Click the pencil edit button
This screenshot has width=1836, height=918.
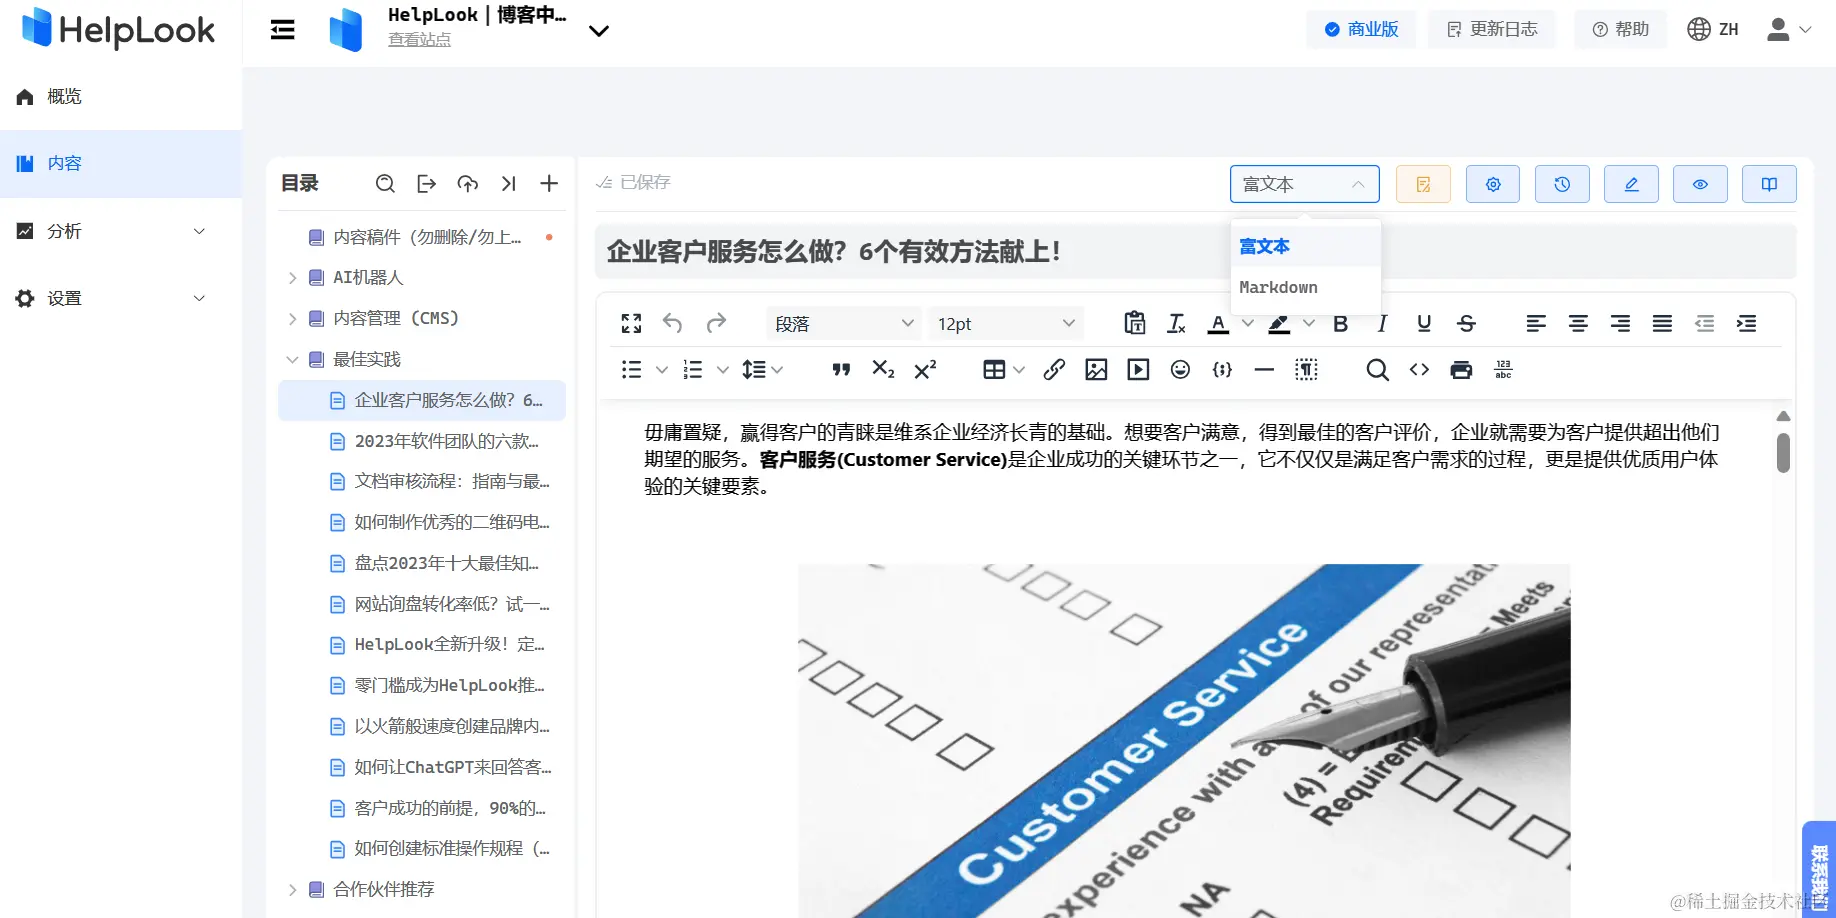1631,184
